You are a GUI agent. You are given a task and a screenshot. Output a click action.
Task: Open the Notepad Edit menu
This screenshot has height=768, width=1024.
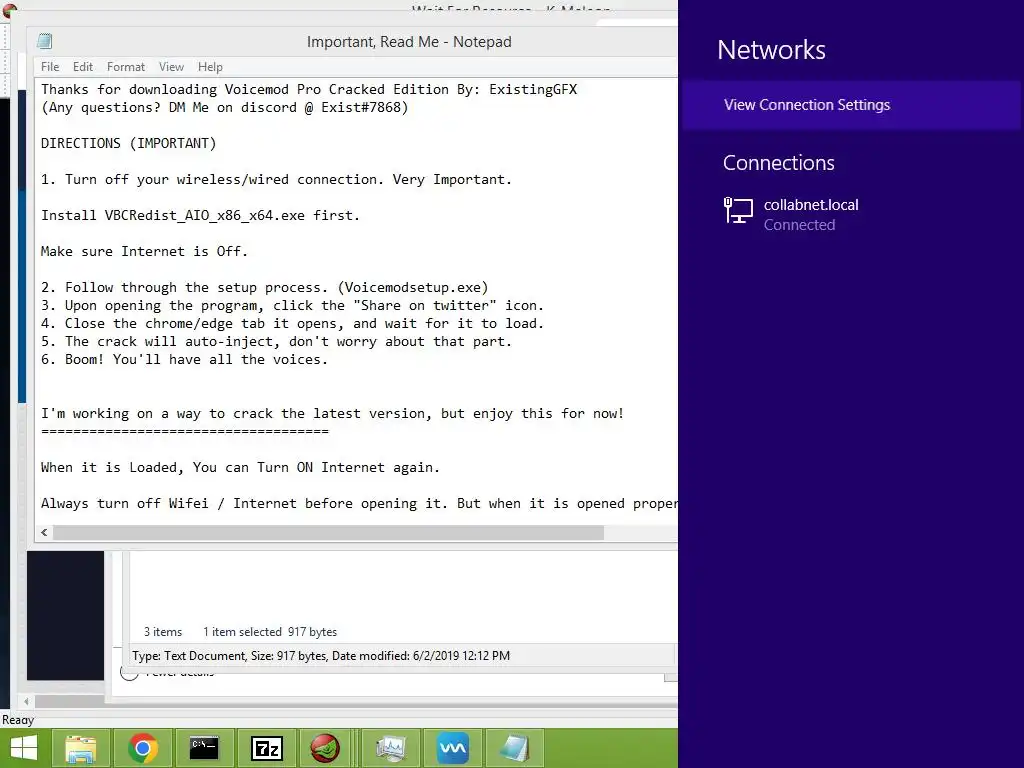pos(83,67)
